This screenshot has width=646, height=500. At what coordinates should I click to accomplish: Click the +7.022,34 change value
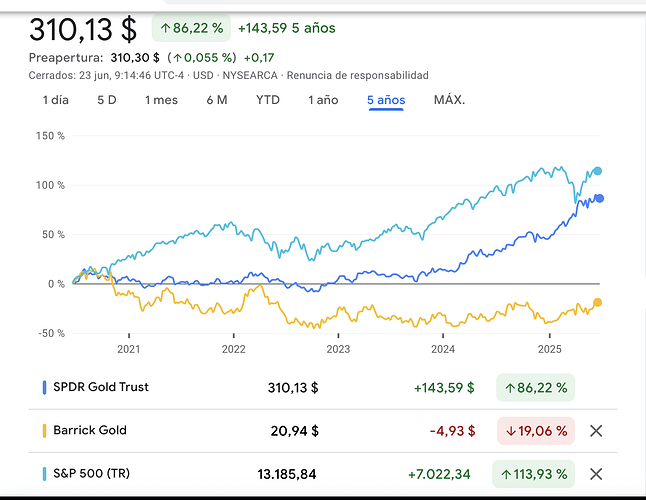pos(439,474)
